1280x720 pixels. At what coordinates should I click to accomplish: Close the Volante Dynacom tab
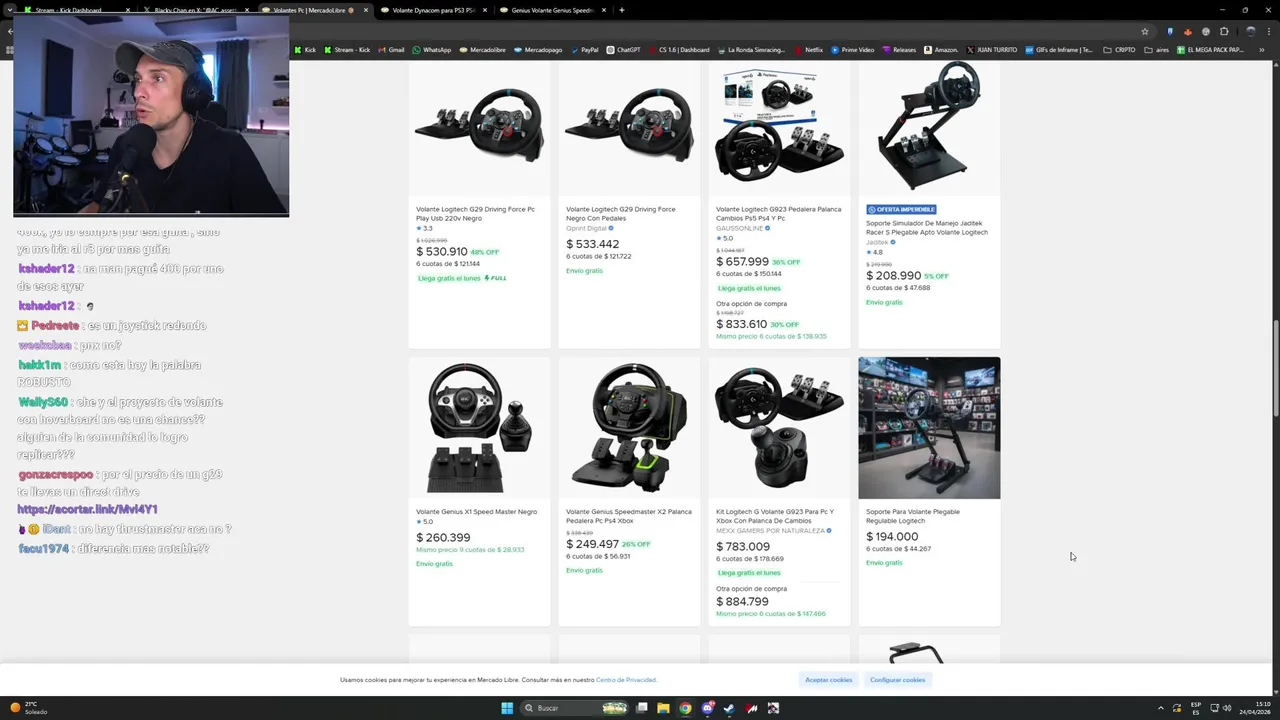click(x=485, y=10)
